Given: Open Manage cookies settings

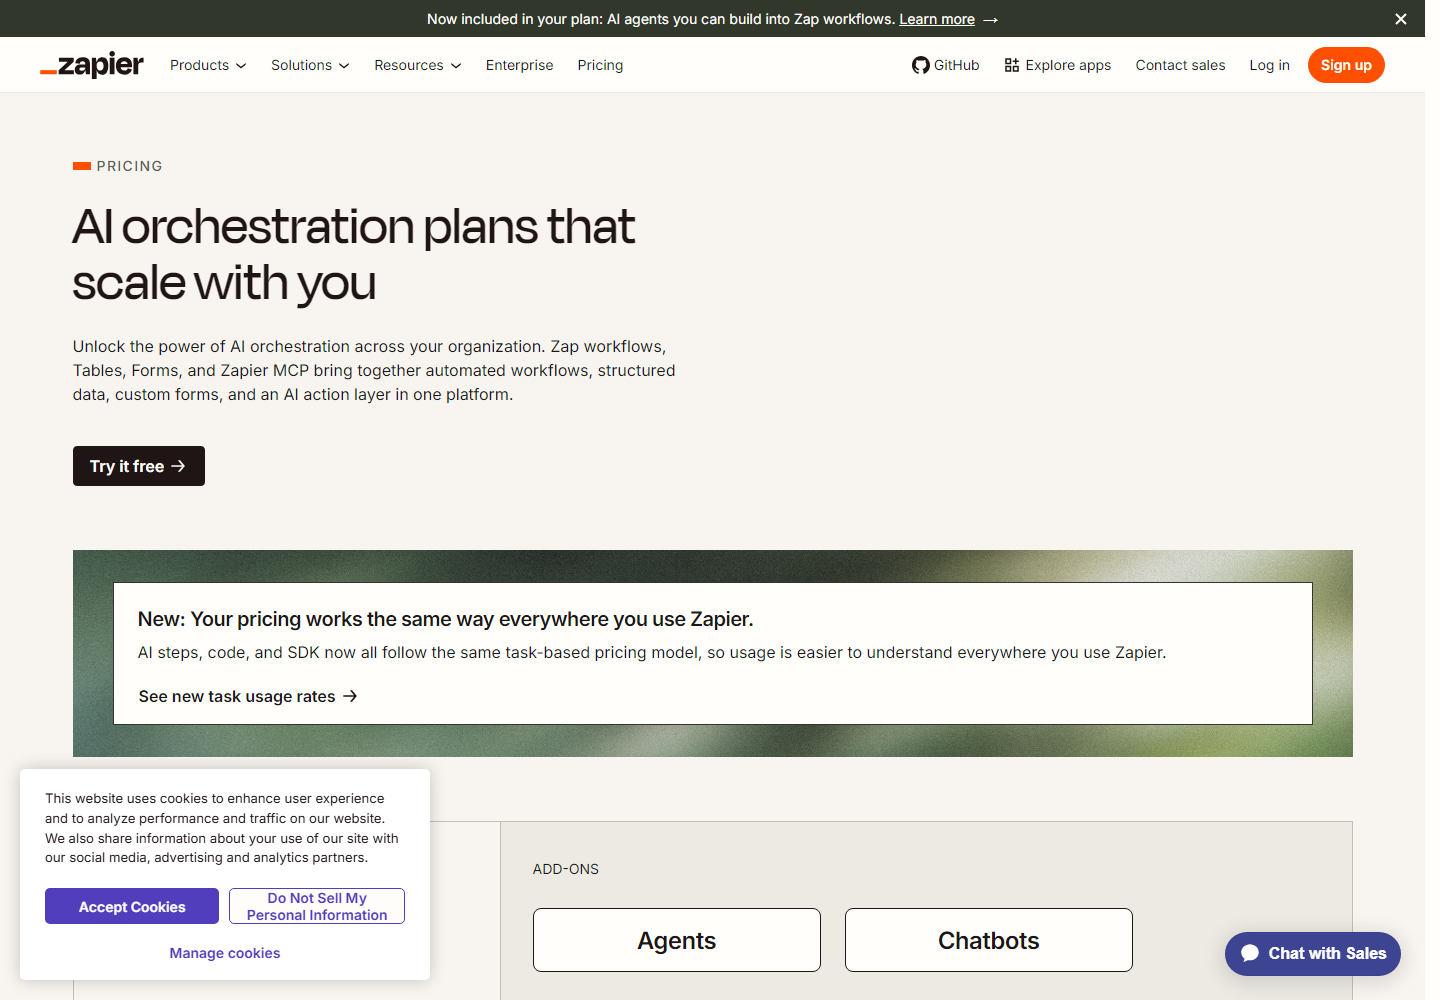Looking at the screenshot, I should tap(225, 953).
